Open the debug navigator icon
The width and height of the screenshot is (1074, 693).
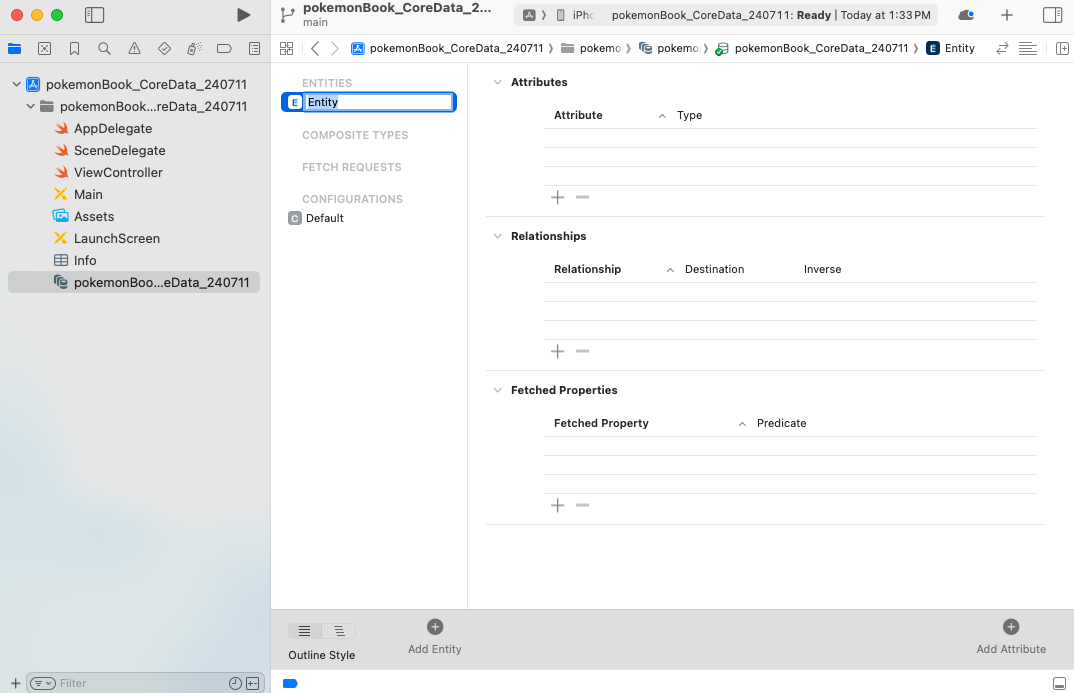point(195,49)
